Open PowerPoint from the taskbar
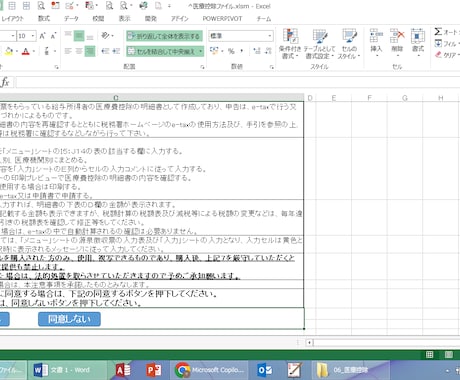This screenshot has width=460, height=380. coord(153,370)
